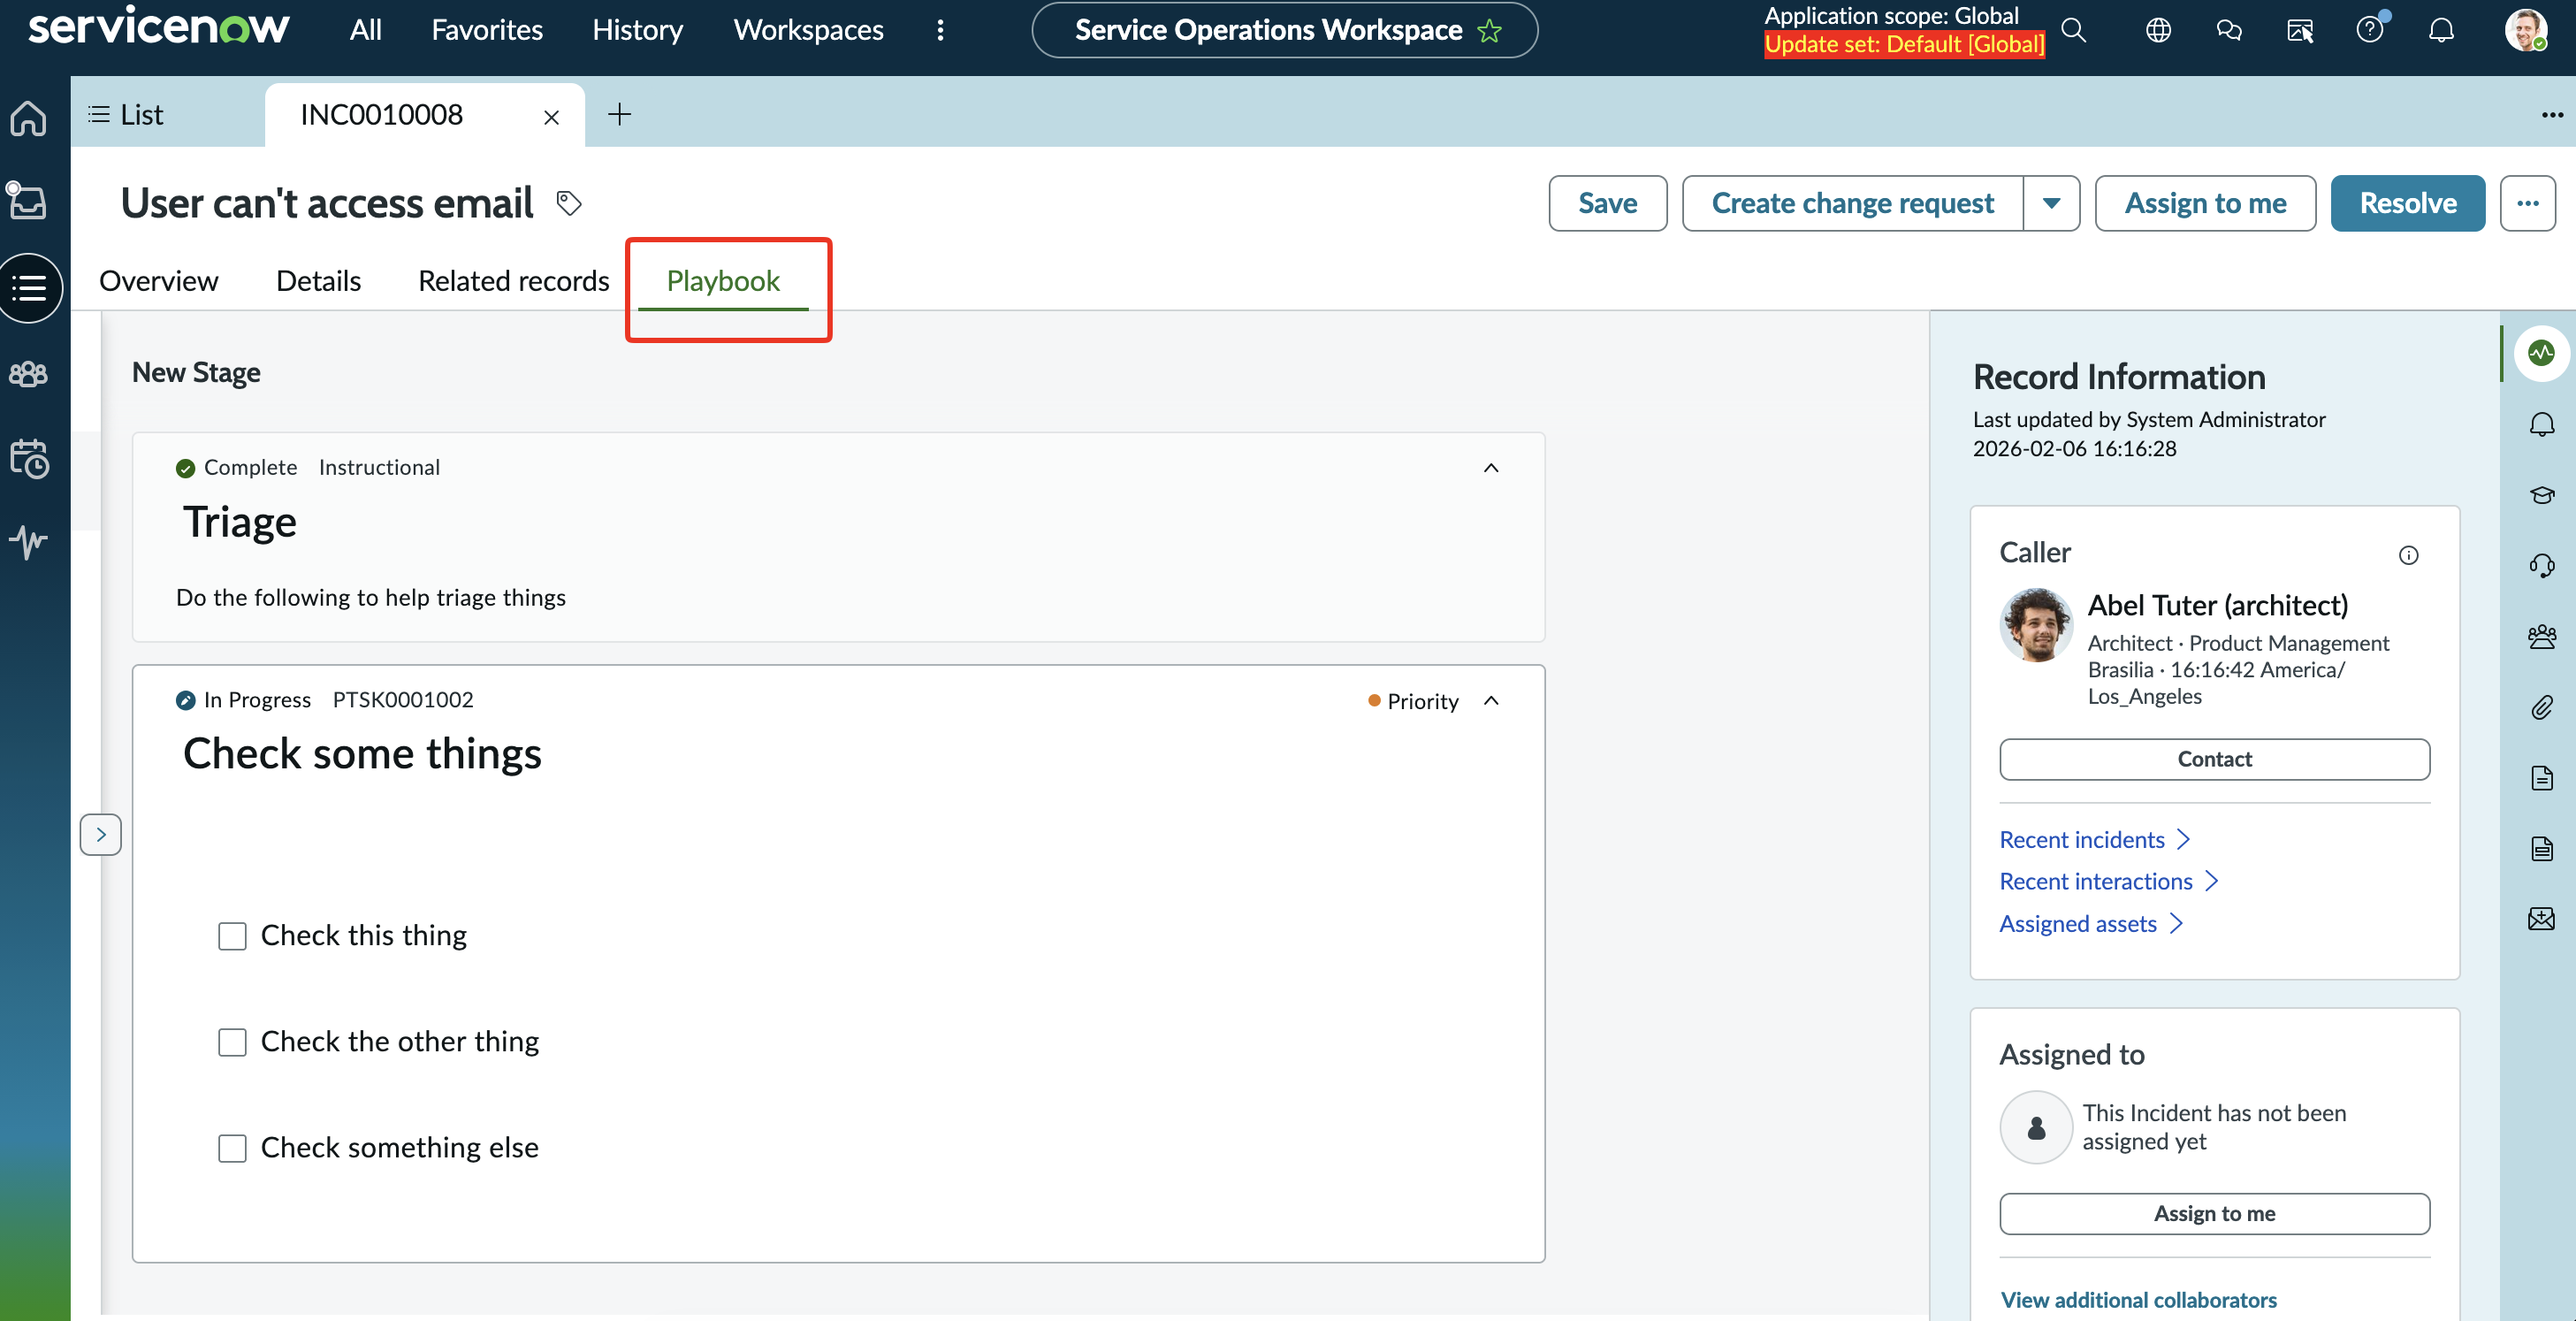Open attachments paperclip icon in right sidebar

pos(2541,708)
